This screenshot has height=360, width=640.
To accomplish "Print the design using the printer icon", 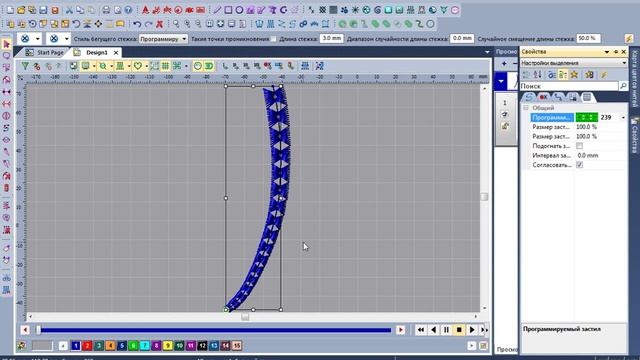I will tap(106, 9).
